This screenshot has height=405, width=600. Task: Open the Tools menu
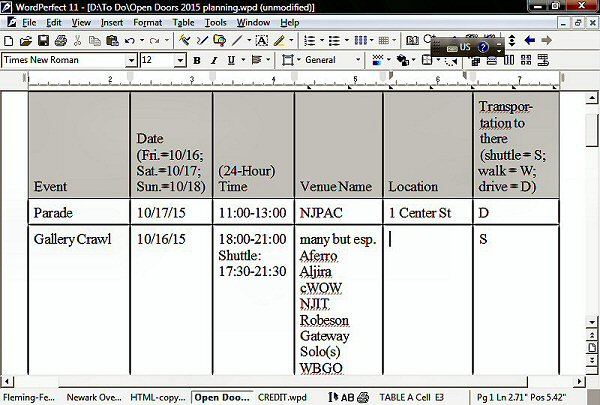pyautogui.click(x=215, y=23)
